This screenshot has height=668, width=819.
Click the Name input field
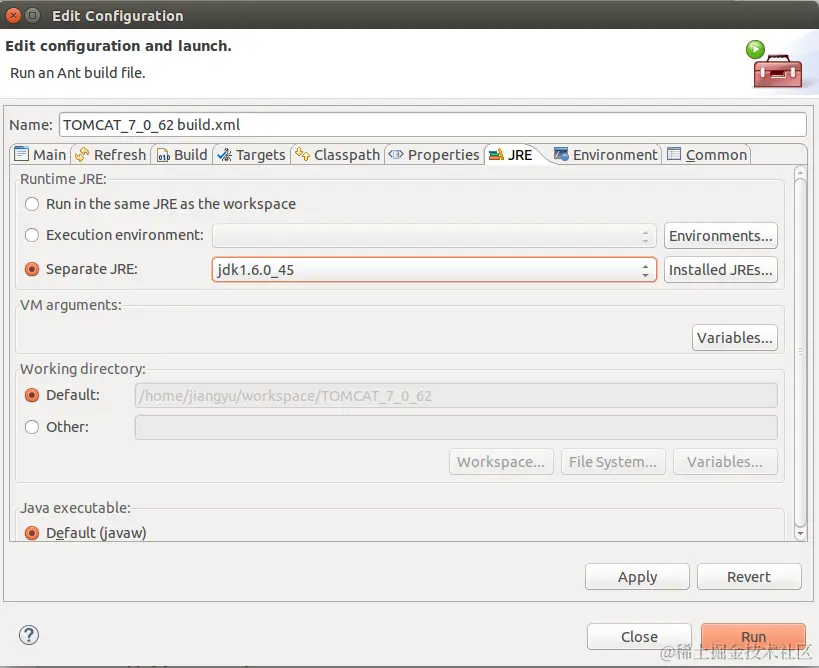click(x=432, y=125)
